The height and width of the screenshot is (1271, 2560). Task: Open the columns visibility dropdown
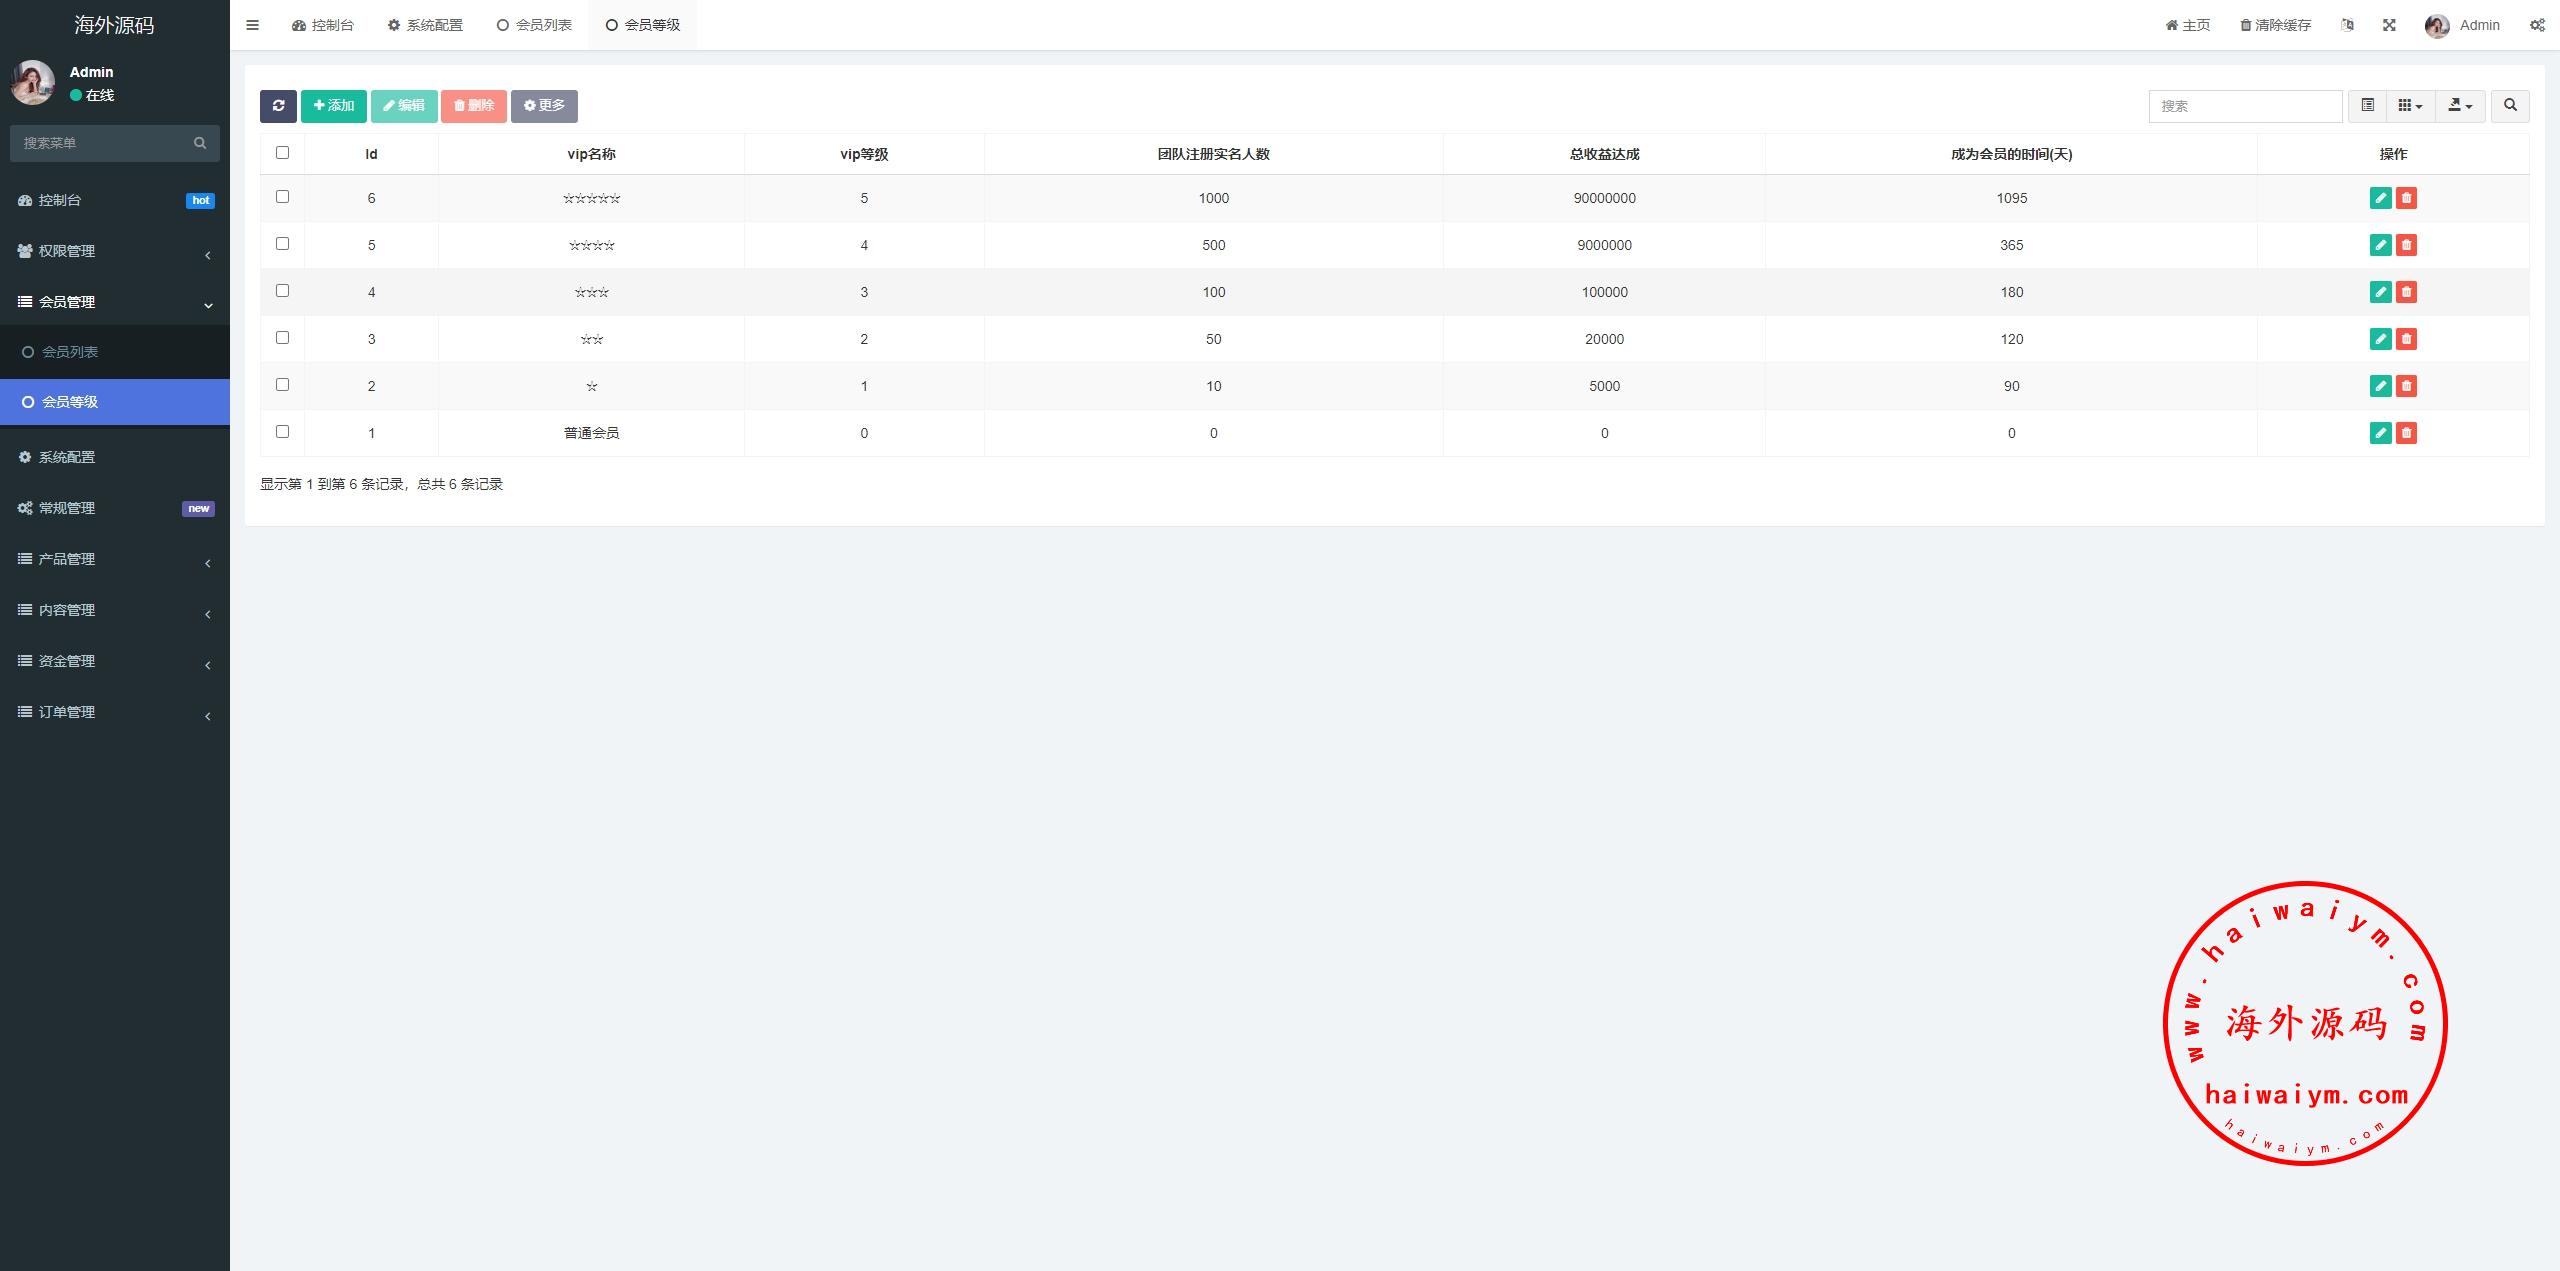[x=2410, y=106]
